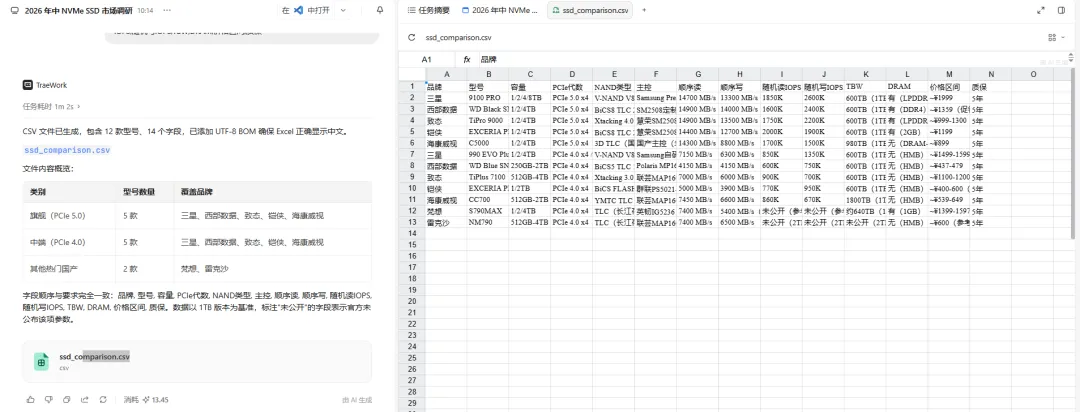Click the header cell 价格区间
This screenshot has height=412, width=1080.
click(x=948, y=87)
